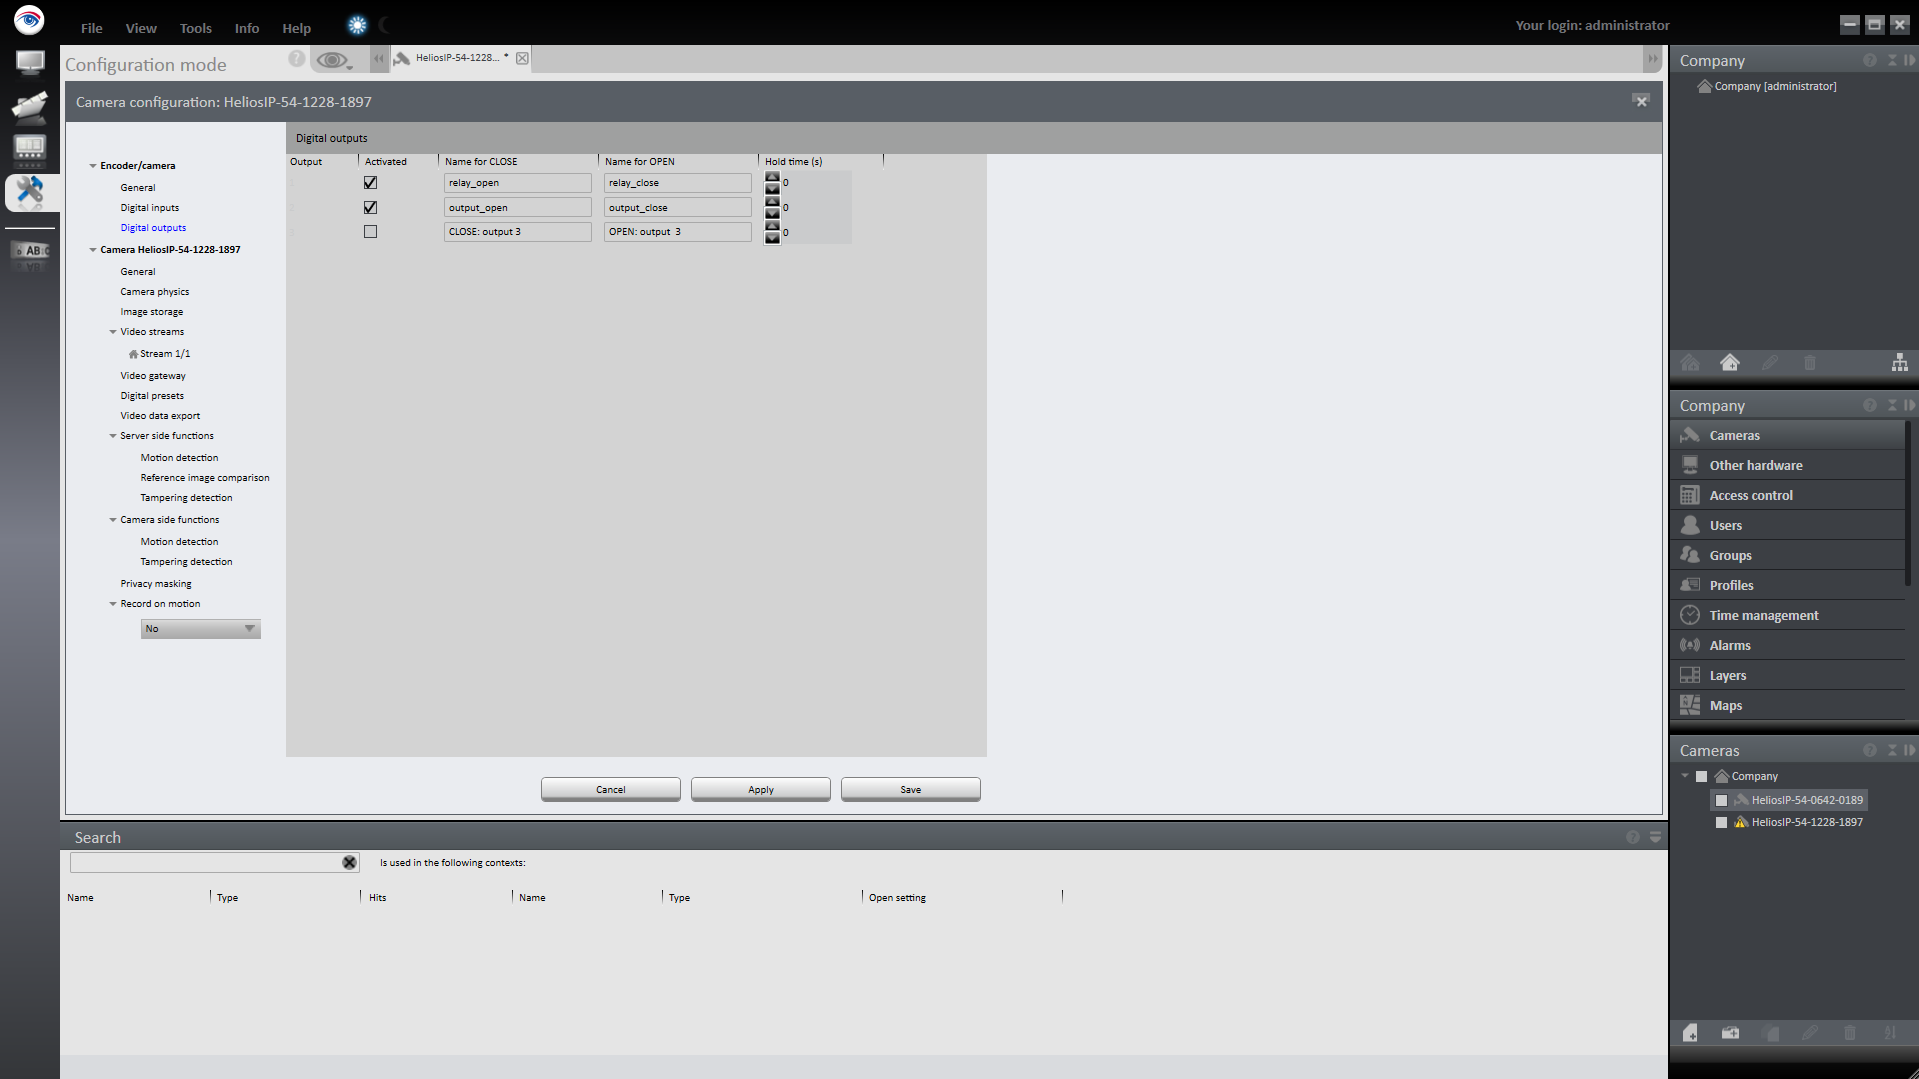This screenshot has width=1919, height=1079.
Task: Select Time management in Company list
Action: [1763, 615]
